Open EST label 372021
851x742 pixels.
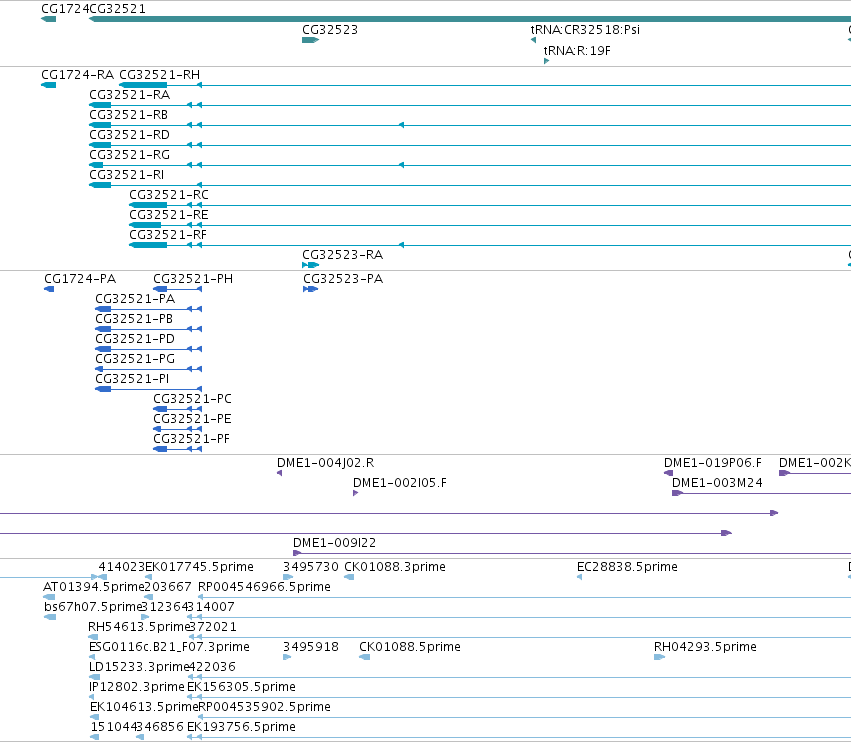click(x=213, y=627)
